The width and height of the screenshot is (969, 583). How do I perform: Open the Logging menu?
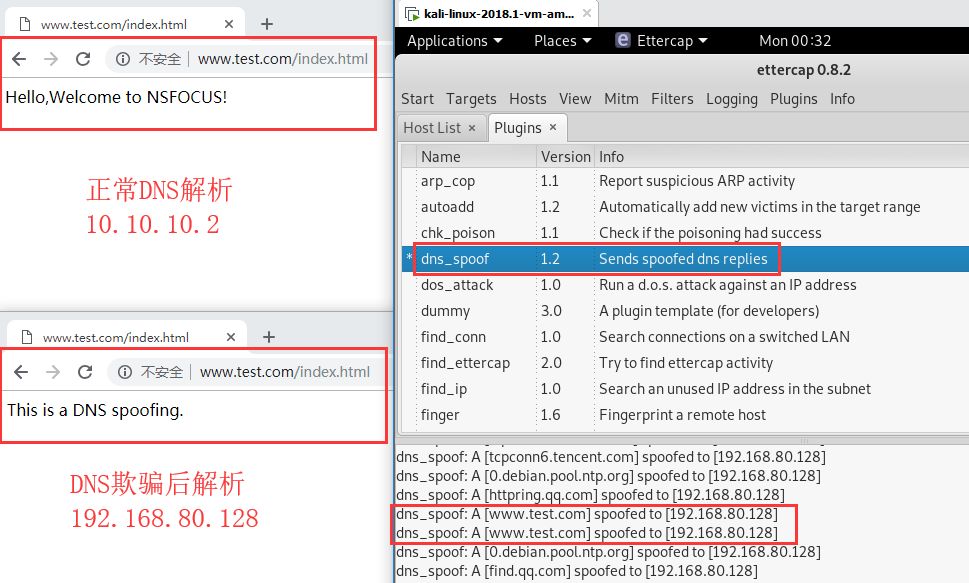tap(732, 99)
